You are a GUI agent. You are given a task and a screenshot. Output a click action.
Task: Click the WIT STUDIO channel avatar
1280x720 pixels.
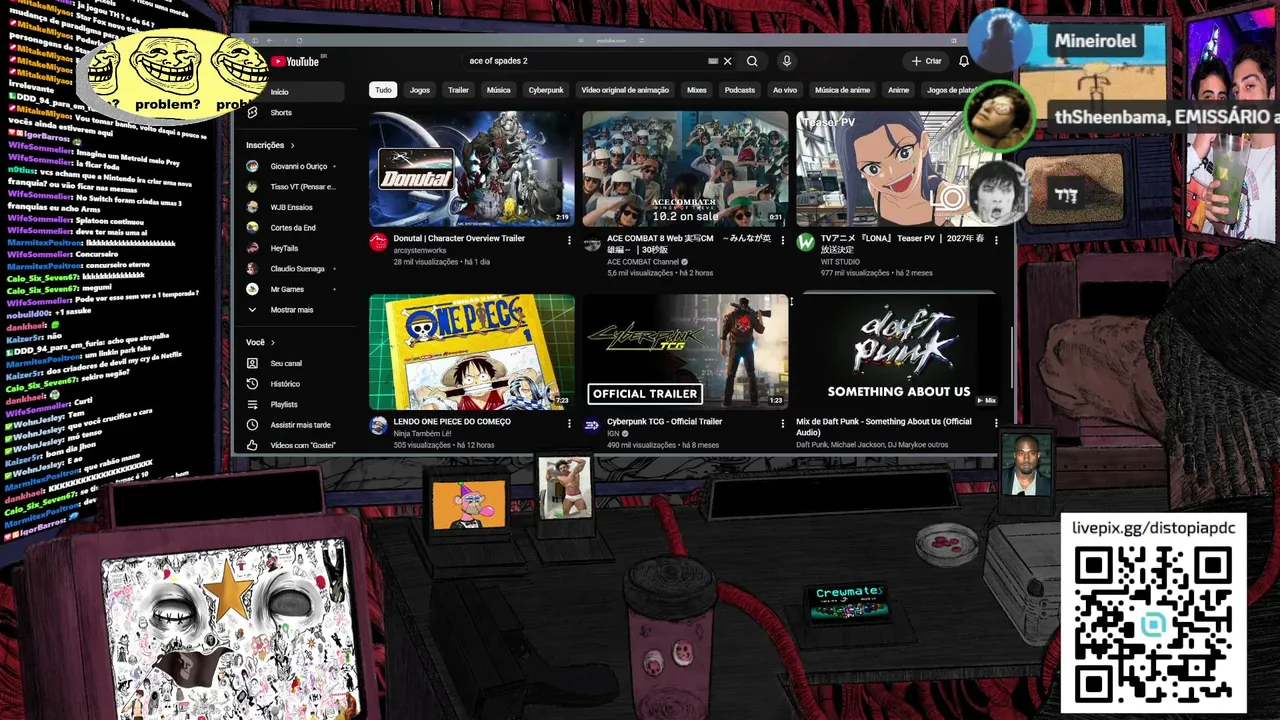[805, 242]
